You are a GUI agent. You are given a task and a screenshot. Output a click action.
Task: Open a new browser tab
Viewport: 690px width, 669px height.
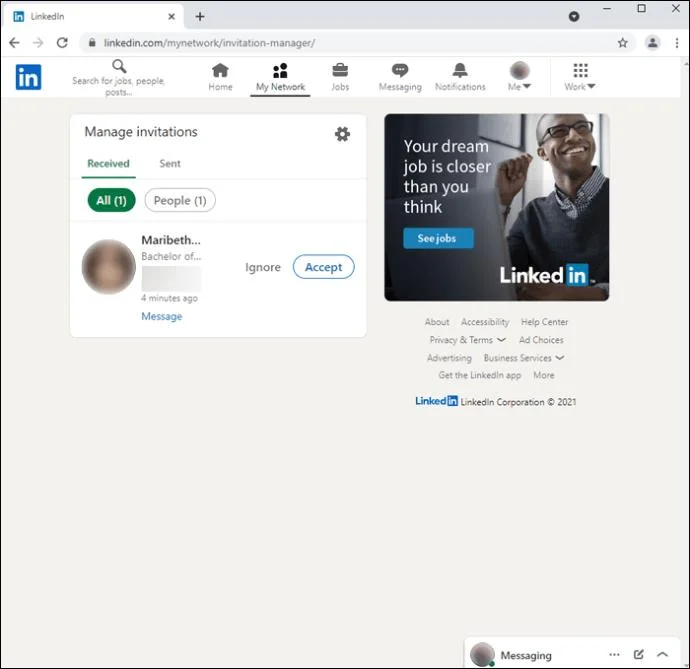click(x=200, y=17)
